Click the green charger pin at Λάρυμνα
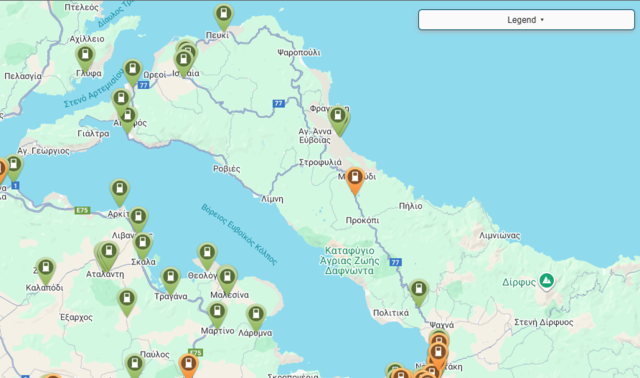Viewport: 640px width, 378px height. [256, 318]
